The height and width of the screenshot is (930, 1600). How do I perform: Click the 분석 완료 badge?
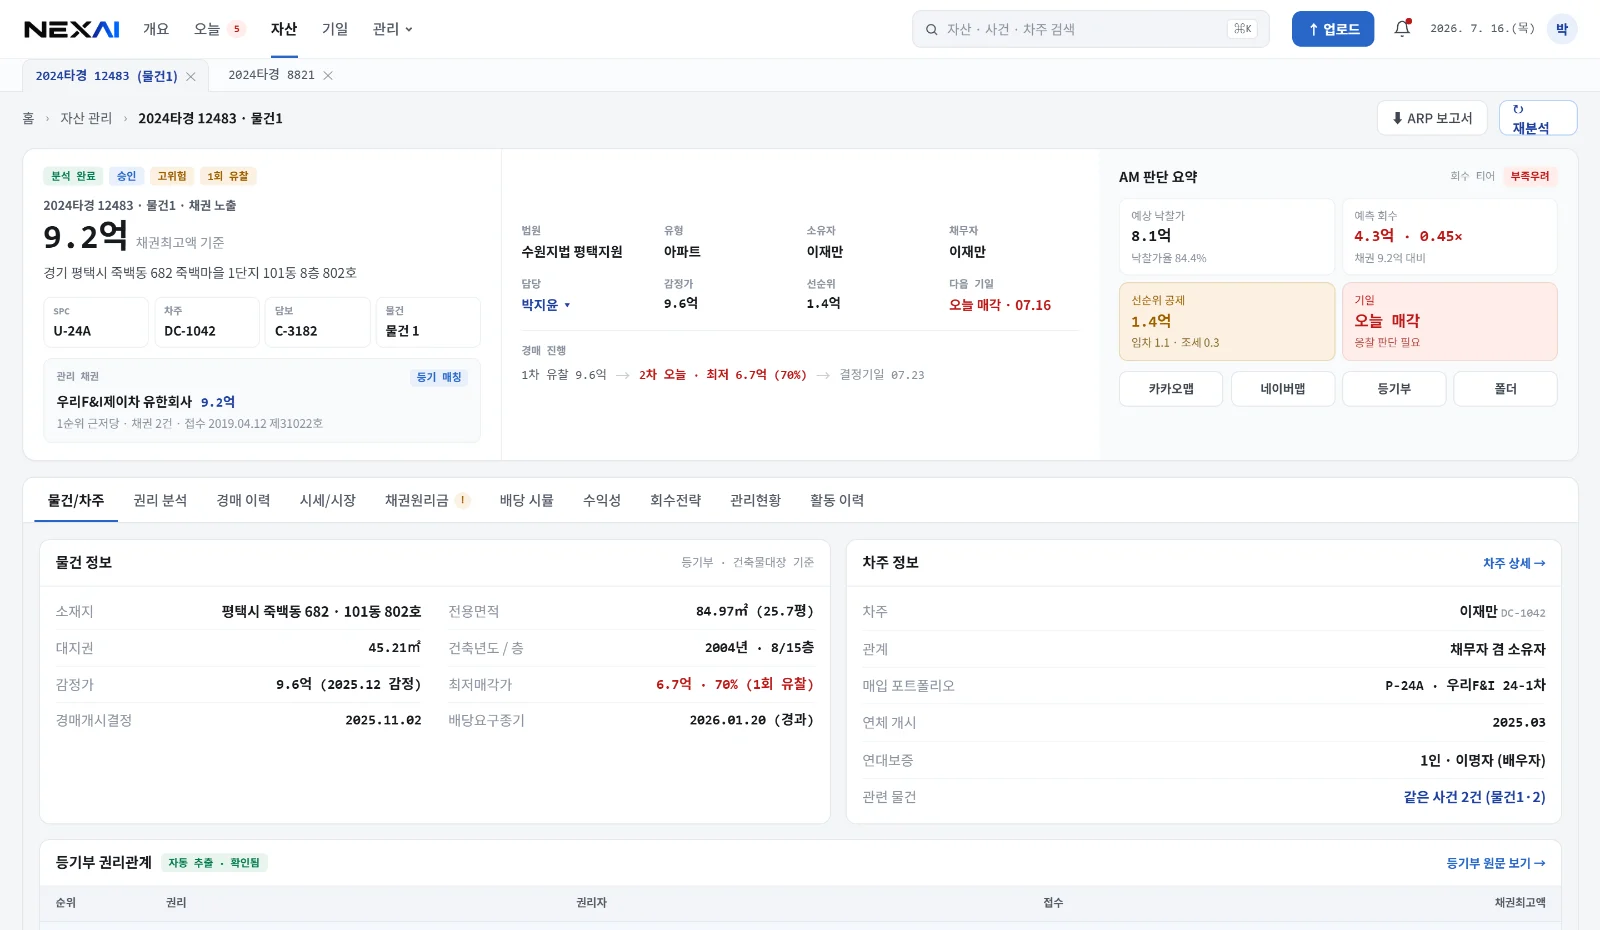coord(73,176)
